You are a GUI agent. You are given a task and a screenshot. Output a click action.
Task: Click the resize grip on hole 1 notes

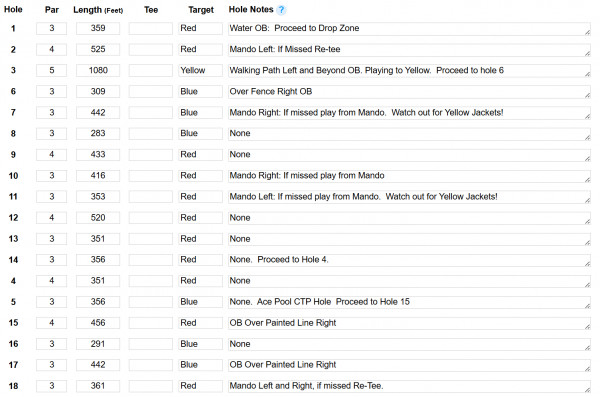(587, 33)
